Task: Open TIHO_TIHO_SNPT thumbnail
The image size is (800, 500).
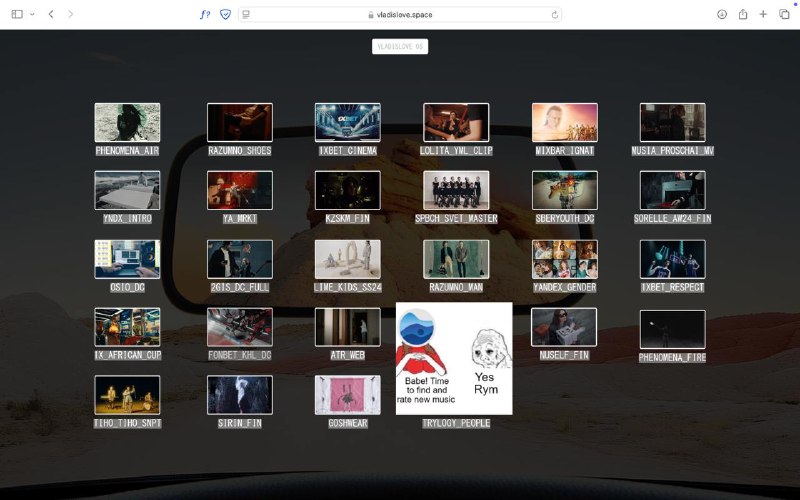Action: coord(127,395)
